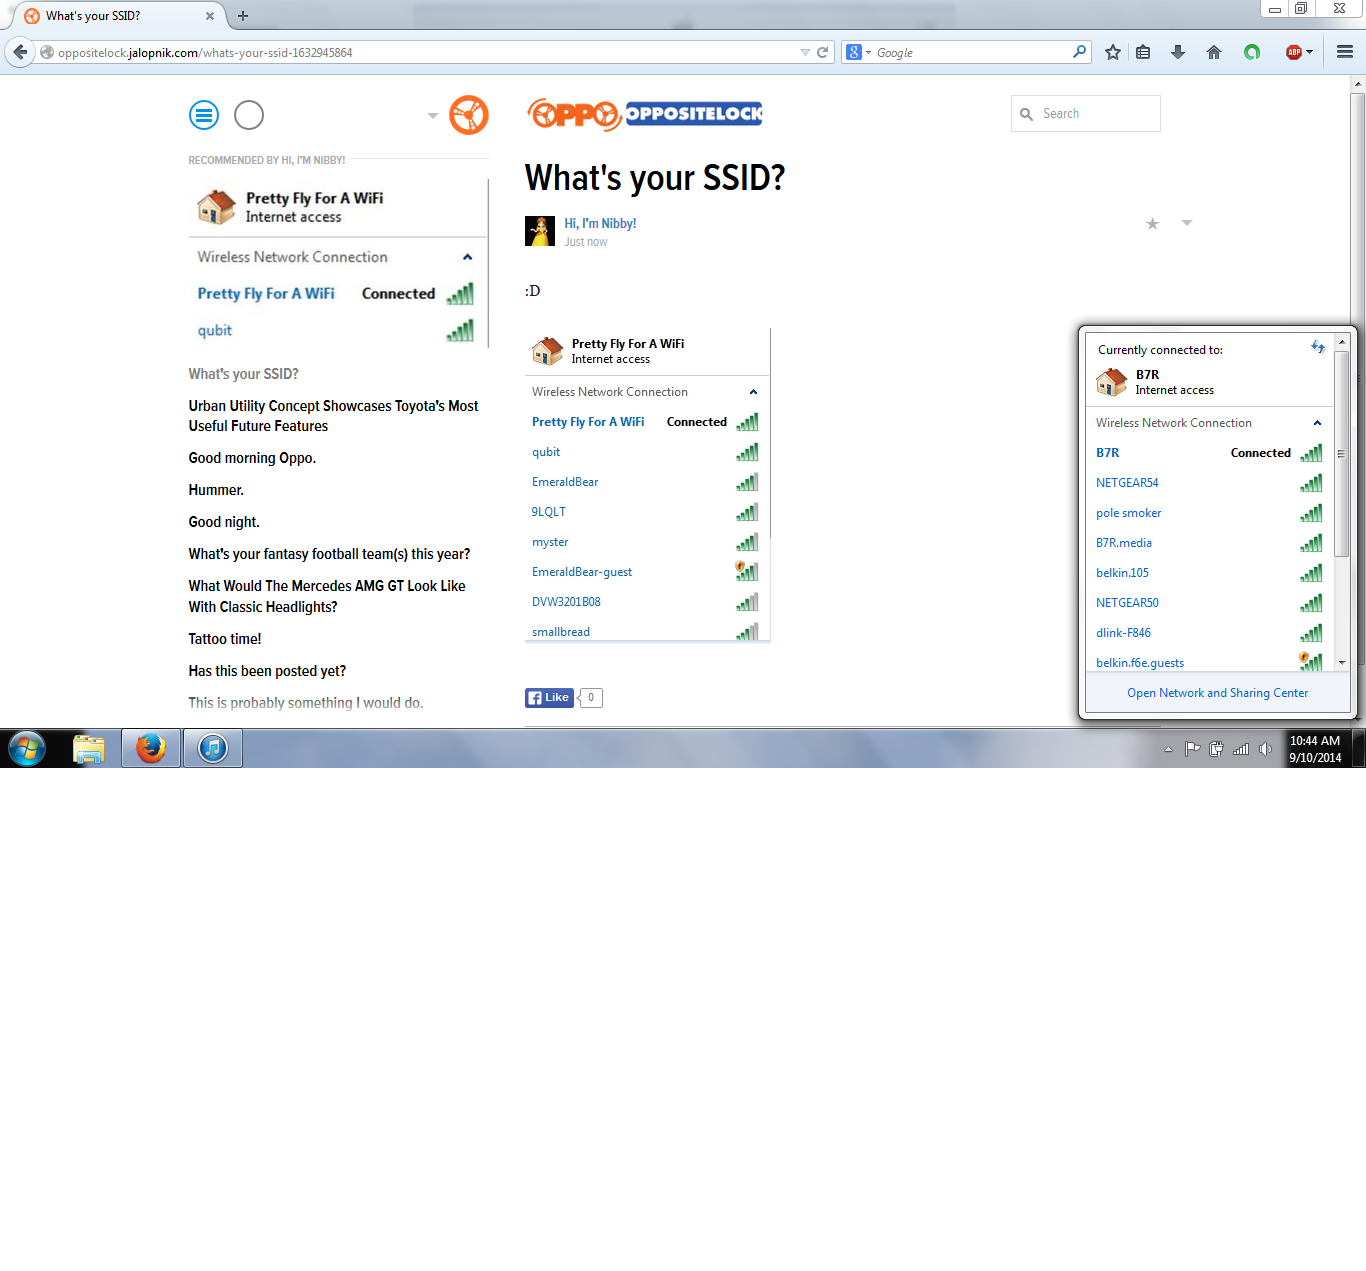Select pole smoker network in flyout
Screen dimensions: 1366x1271
pyautogui.click(x=1209, y=513)
